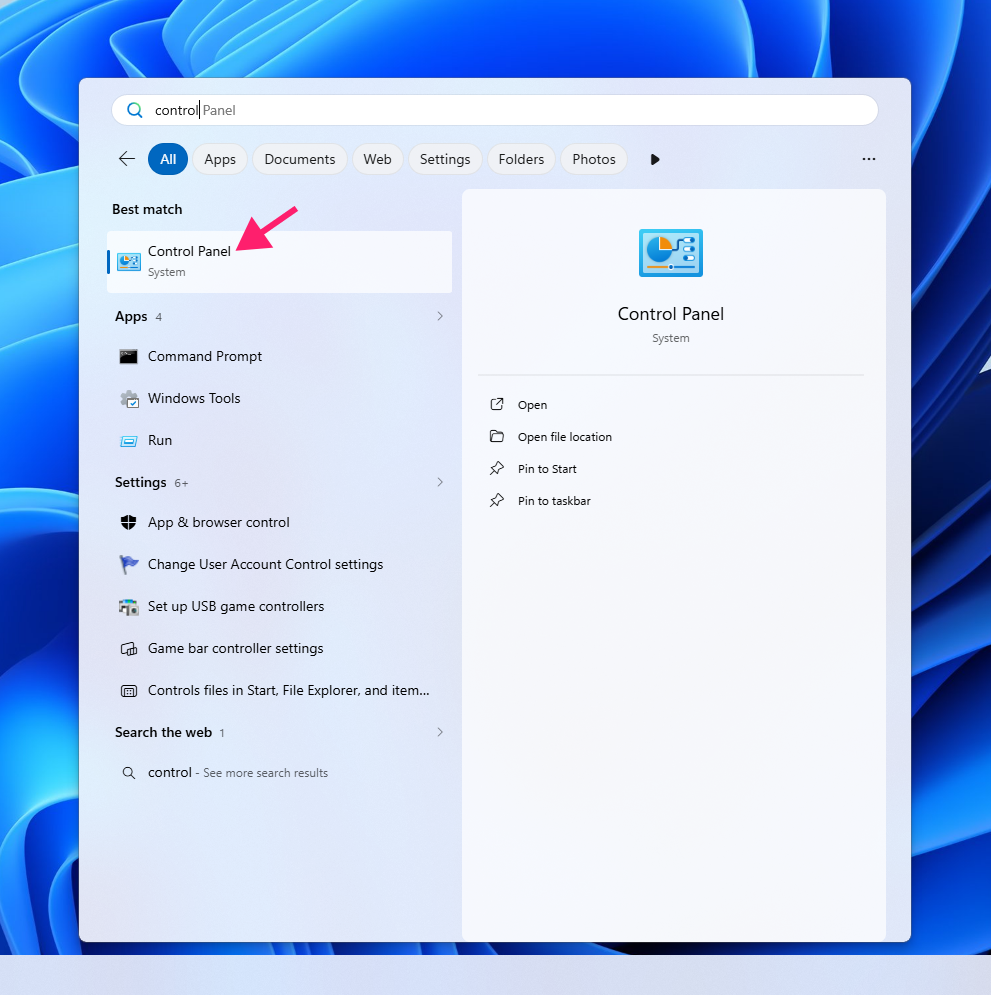Click the Settings section heading

[140, 482]
